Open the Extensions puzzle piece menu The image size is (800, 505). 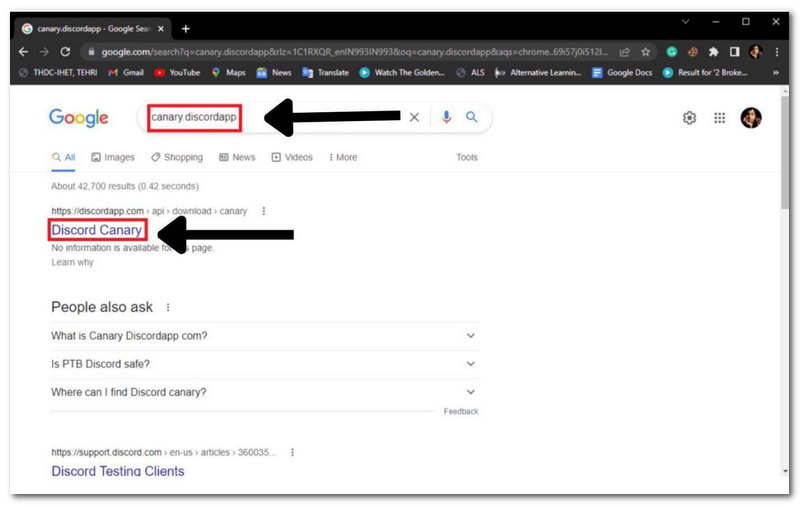714,52
